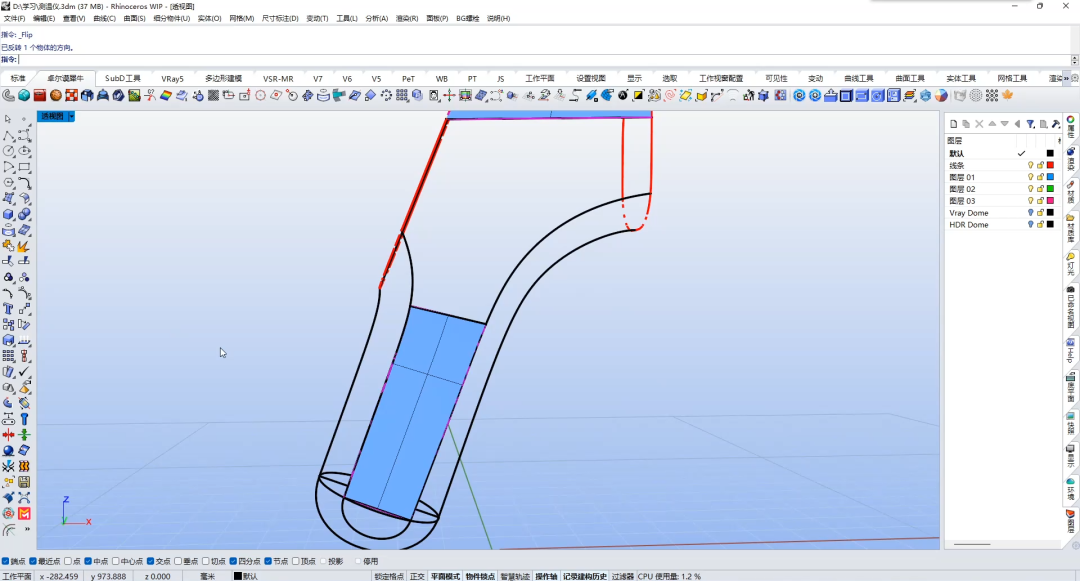1080x581 pixels.
Task: Toggle the 端点 end snap checkbox
Action: coord(6,562)
